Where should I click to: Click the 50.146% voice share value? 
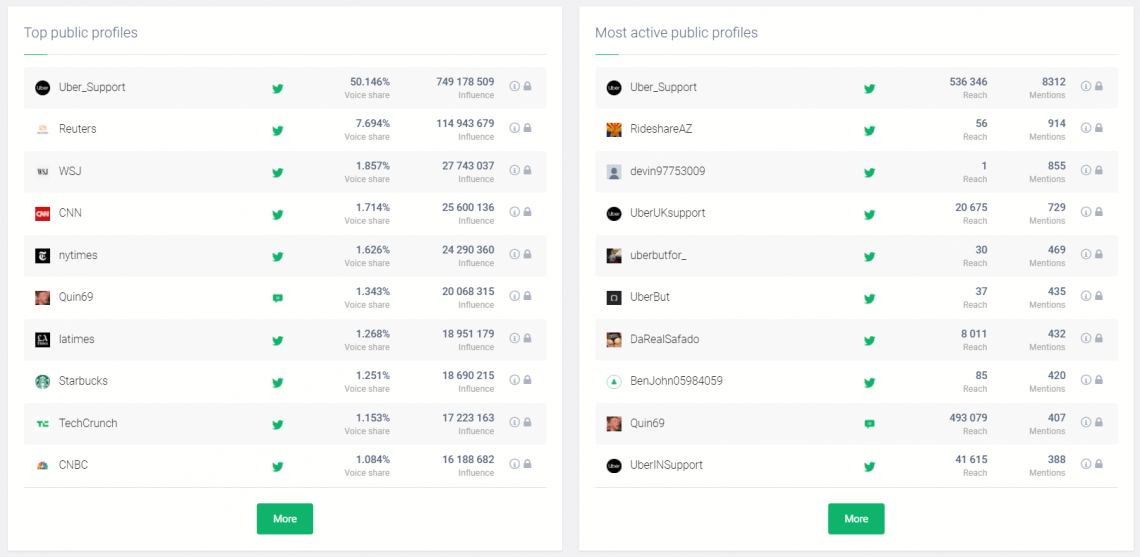[369, 81]
